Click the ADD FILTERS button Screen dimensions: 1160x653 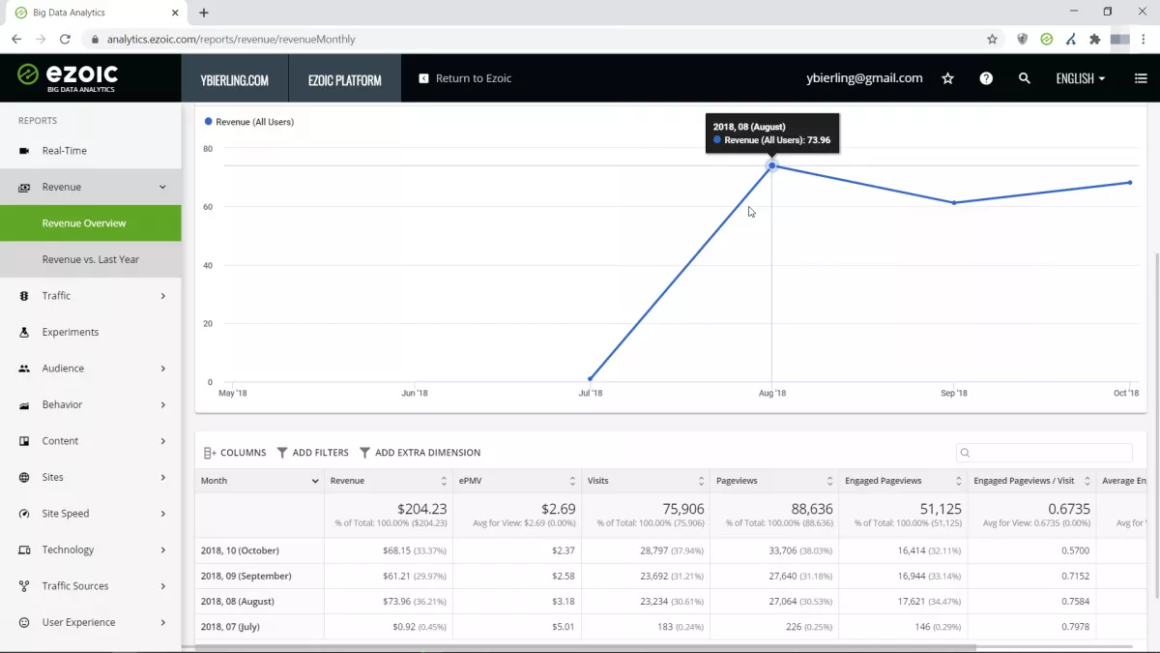tap(313, 453)
